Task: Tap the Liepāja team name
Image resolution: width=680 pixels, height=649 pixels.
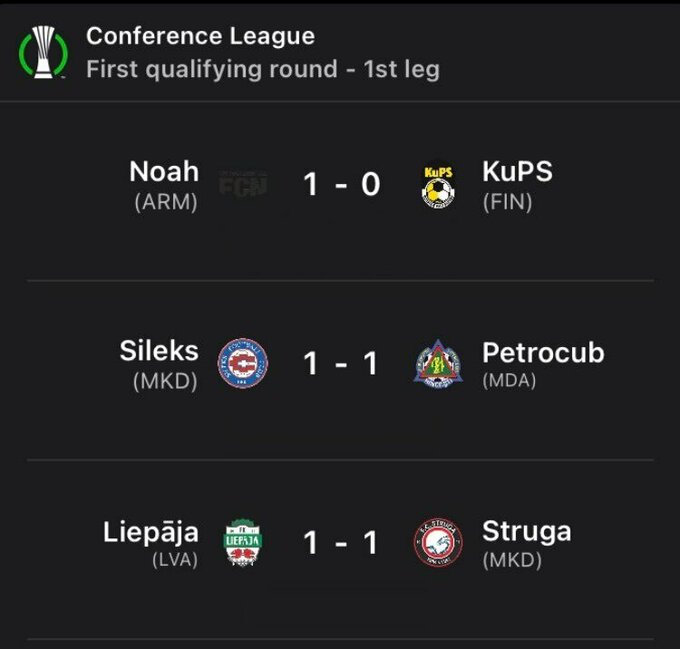Action: click(151, 531)
